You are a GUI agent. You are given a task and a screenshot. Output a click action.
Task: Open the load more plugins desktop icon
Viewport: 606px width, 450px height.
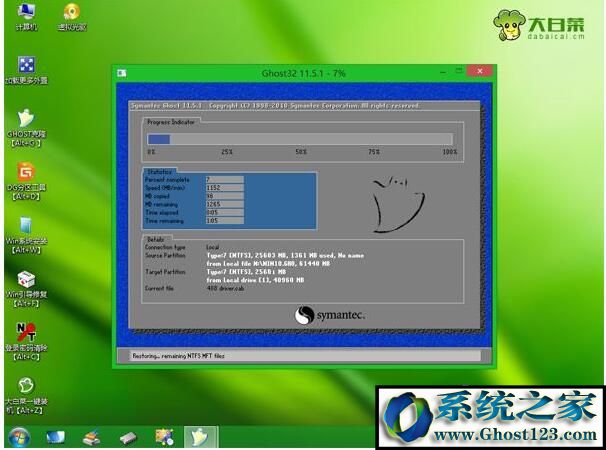coord(26,70)
